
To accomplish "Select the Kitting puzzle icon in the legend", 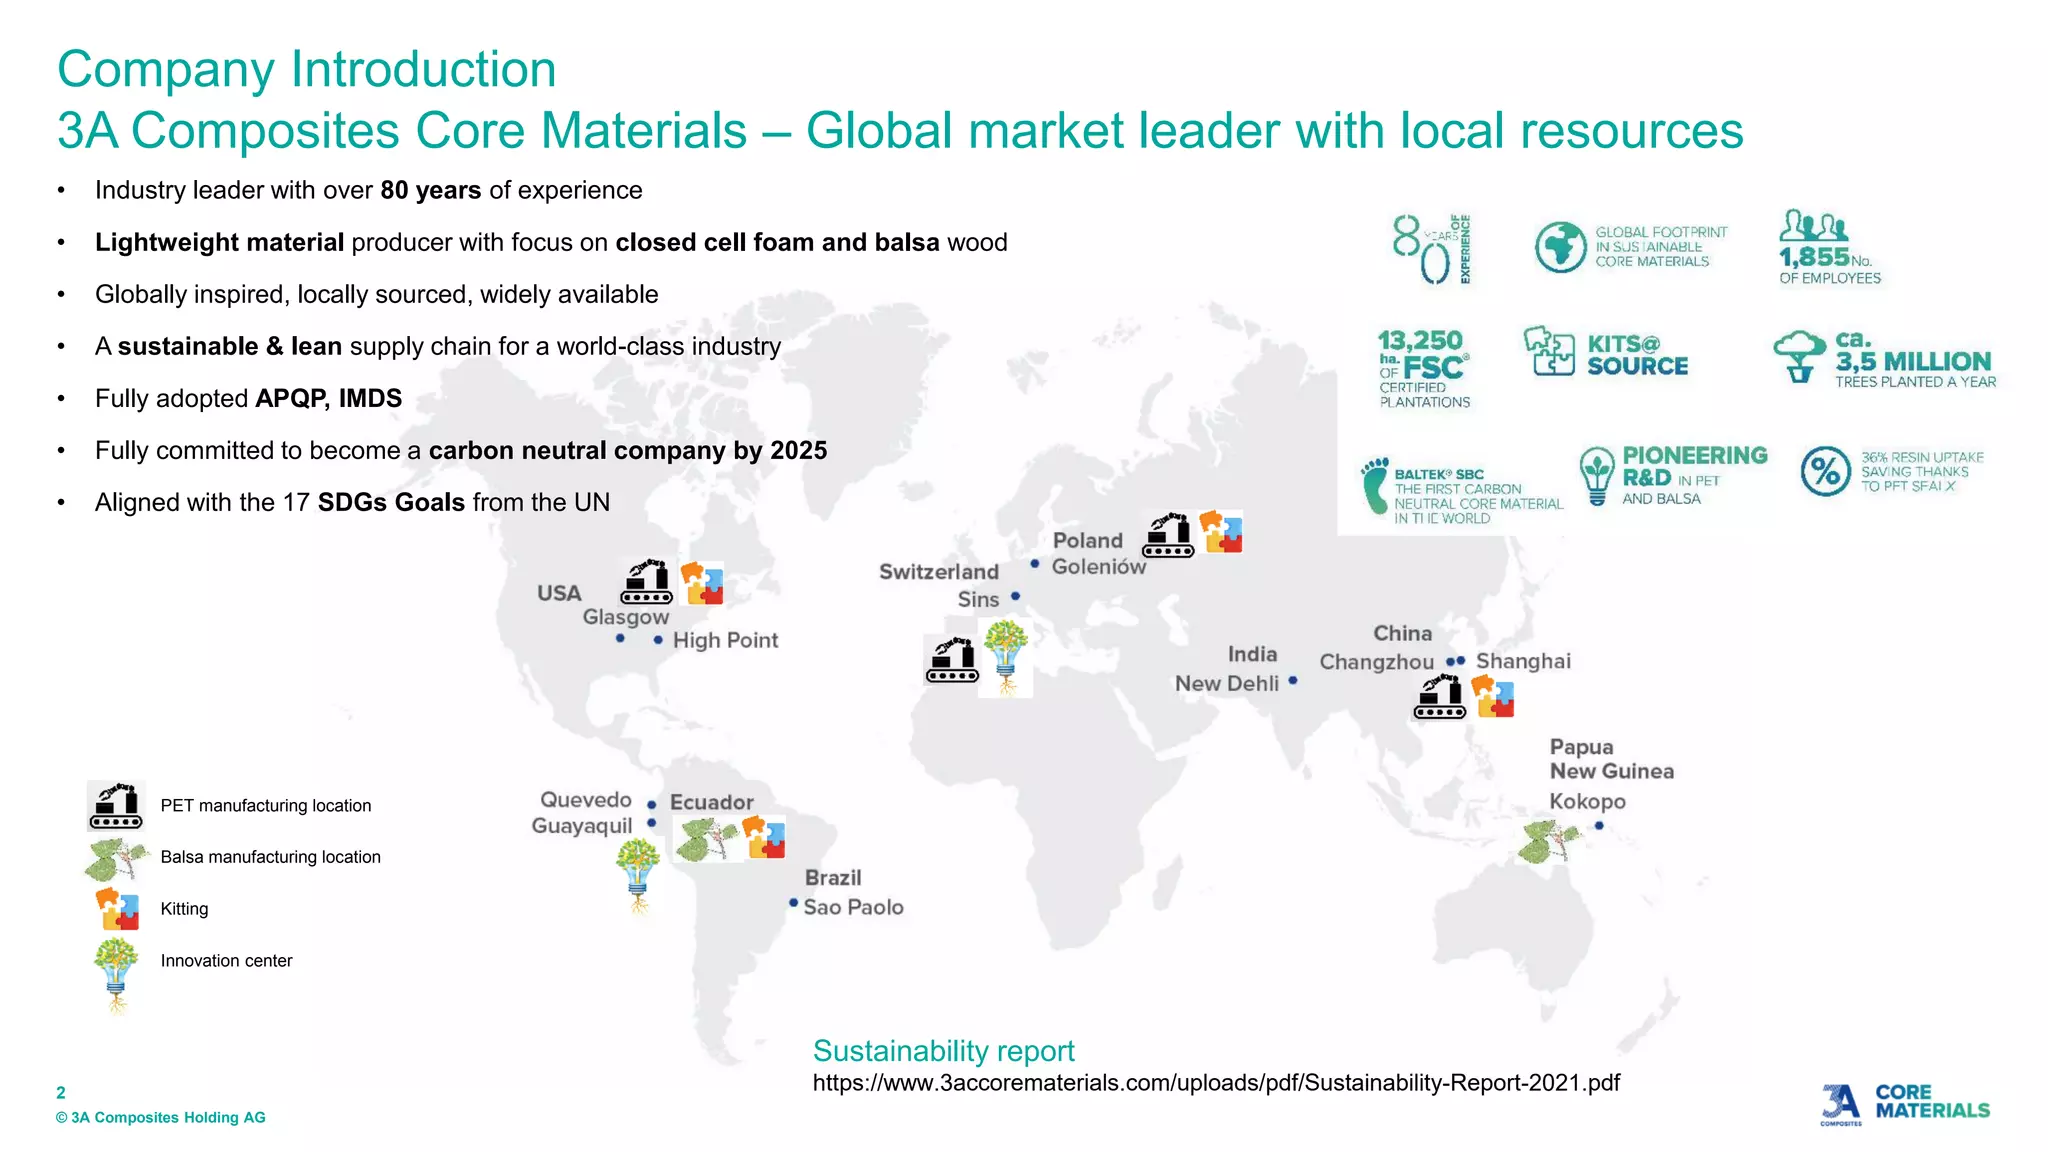I will (x=118, y=909).
